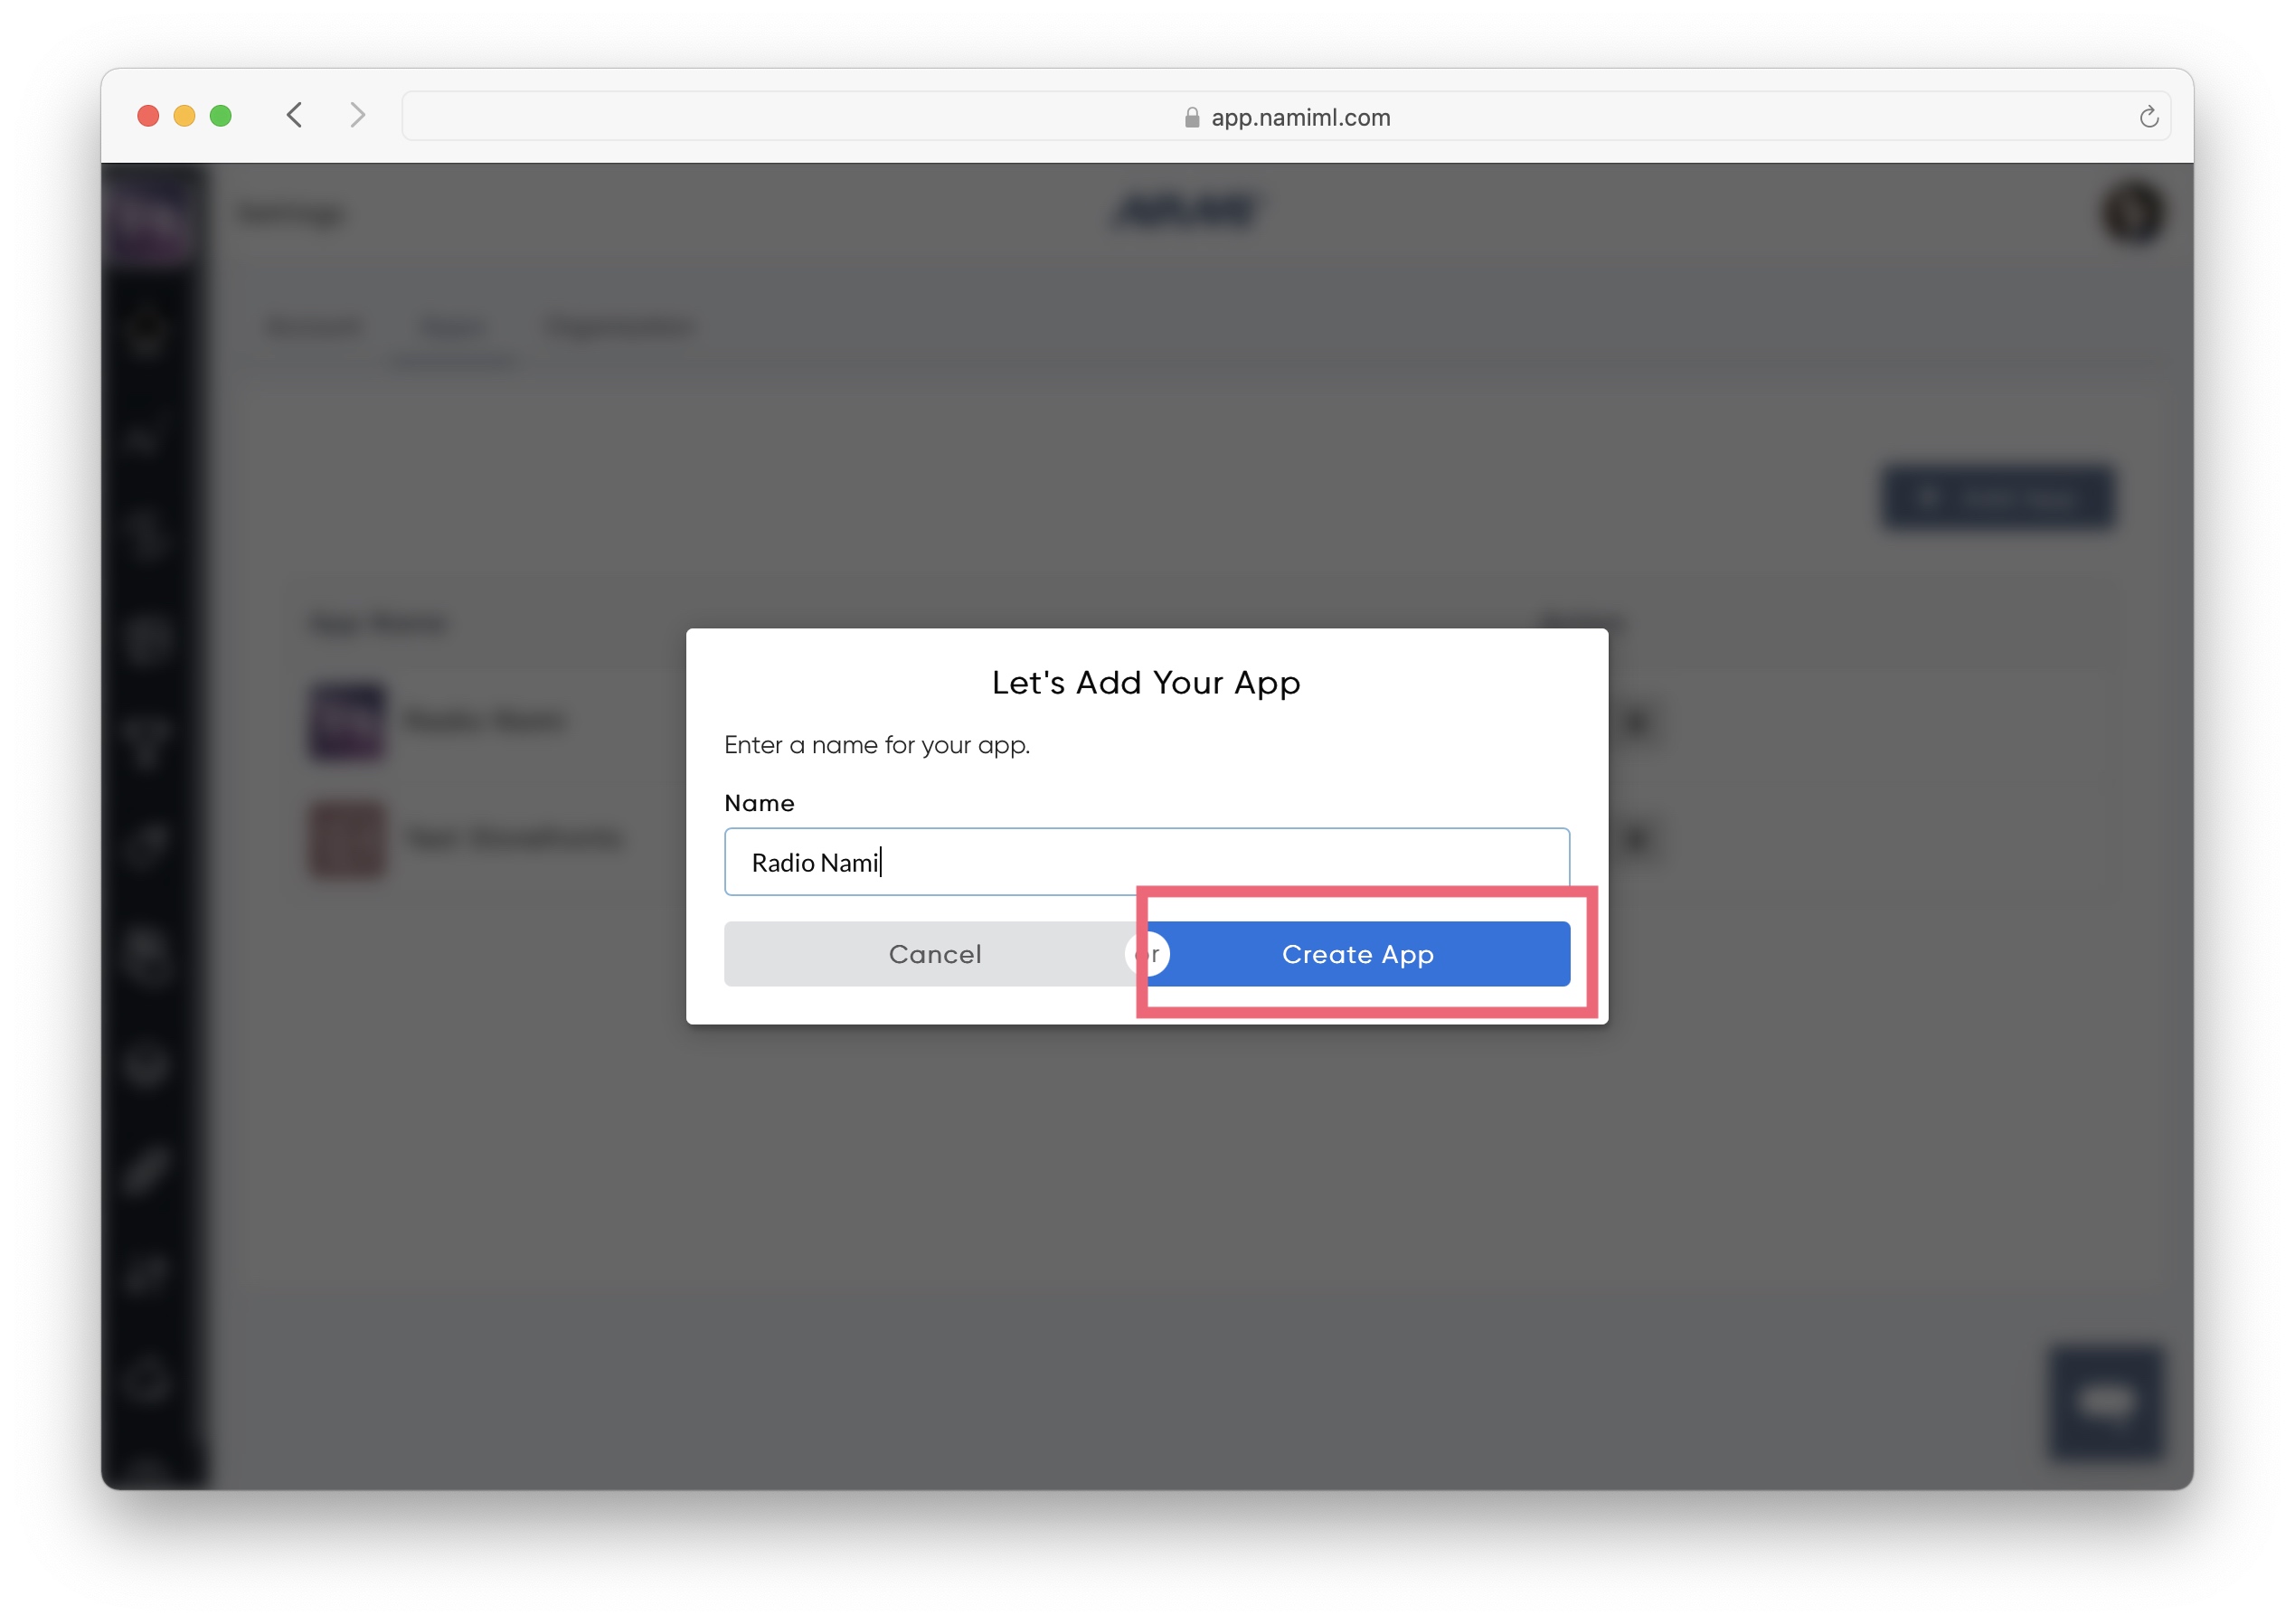Click the blurred blue Add App button
This screenshot has height=1624, width=2295.
(x=1997, y=497)
